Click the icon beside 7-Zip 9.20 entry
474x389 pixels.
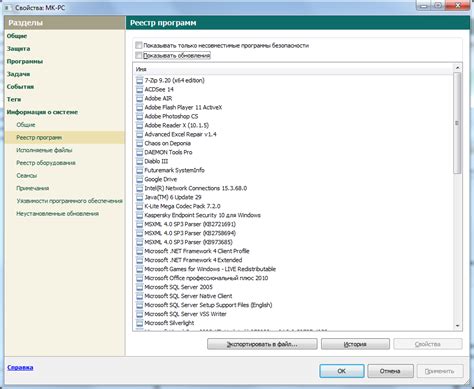[x=139, y=80]
